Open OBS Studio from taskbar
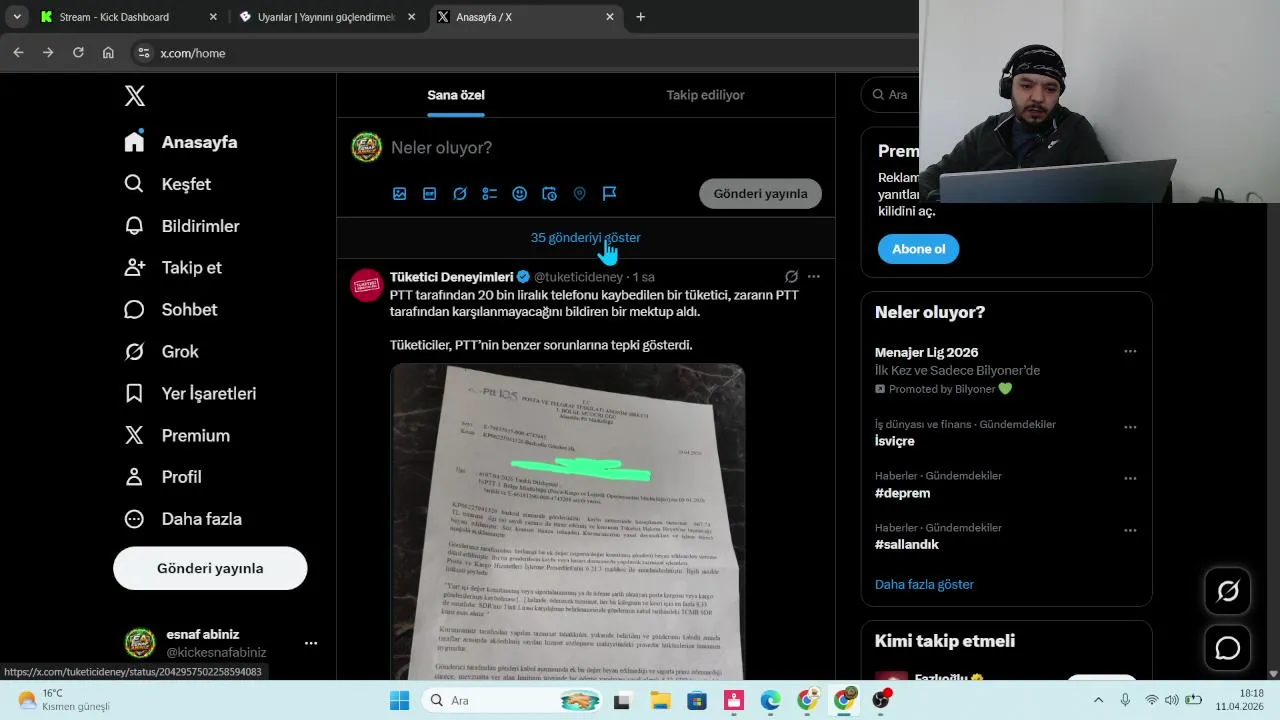The height and width of the screenshot is (720, 1280). coord(881,700)
